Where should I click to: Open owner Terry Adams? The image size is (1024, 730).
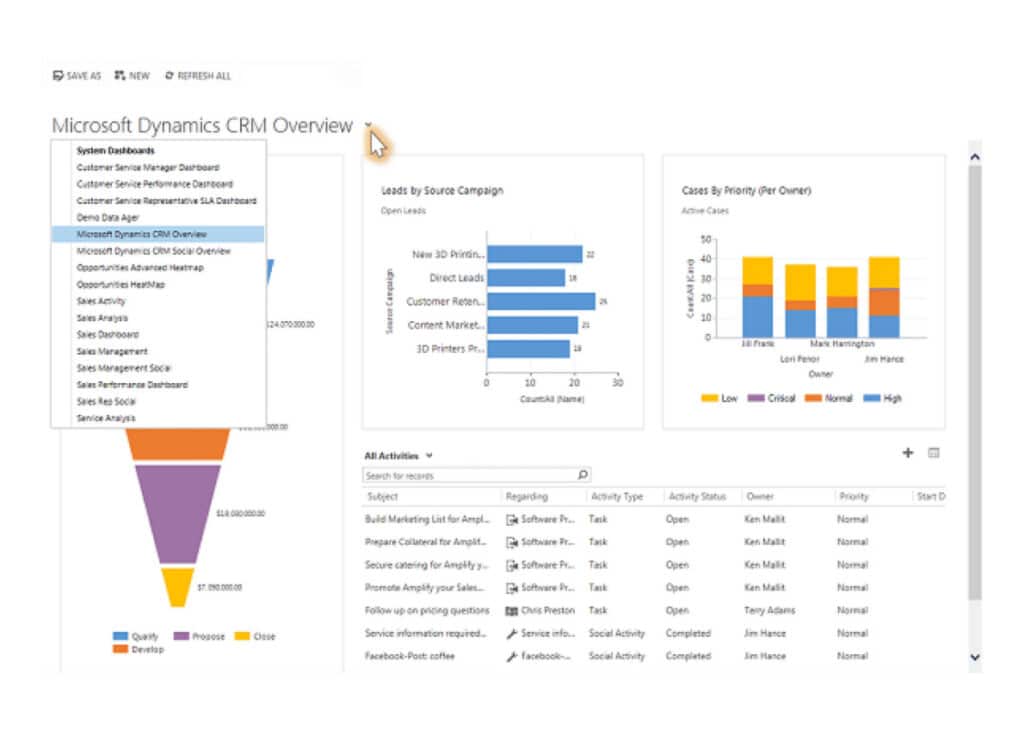point(769,611)
